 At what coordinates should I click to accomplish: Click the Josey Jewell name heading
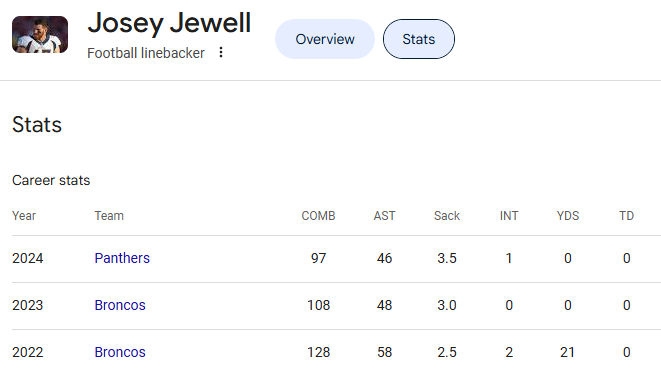coord(169,23)
